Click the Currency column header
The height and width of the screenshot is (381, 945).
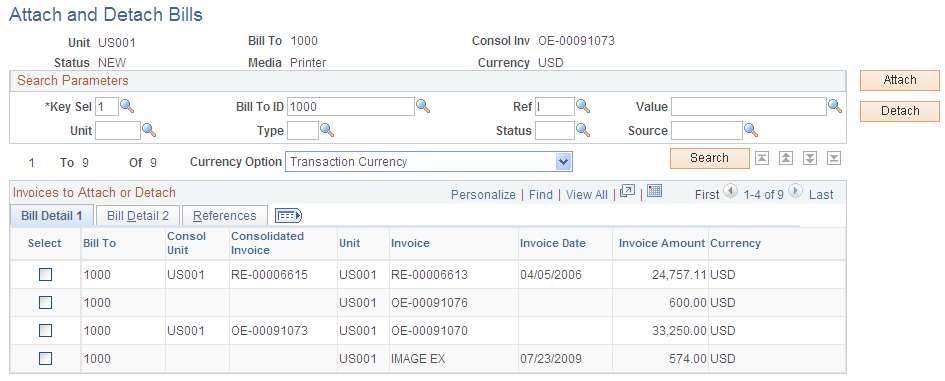(735, 243)
